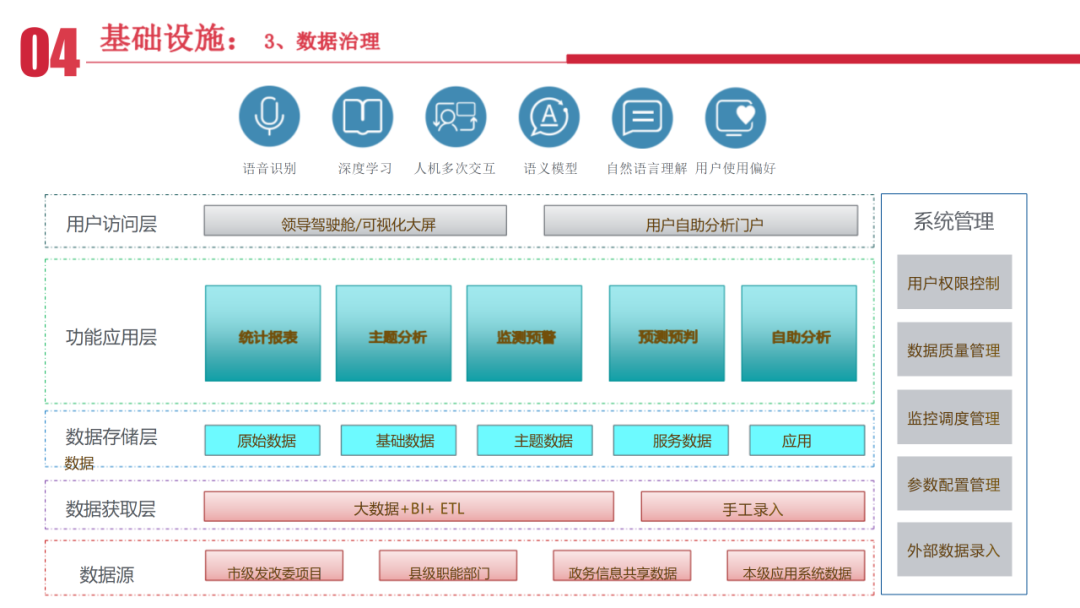
Task: Click the 大数据+BI+ ETL bar
Action: (409, 507)
